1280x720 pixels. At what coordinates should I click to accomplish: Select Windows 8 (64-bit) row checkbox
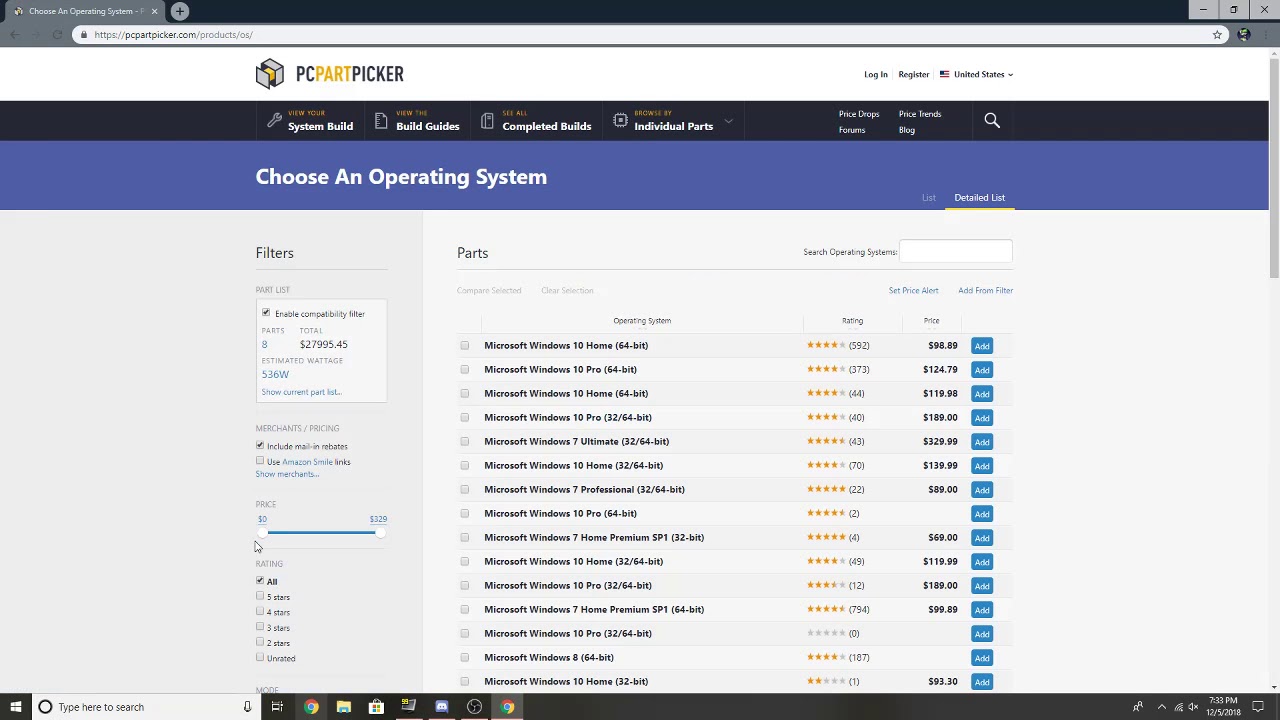click(x=464, y=657)
